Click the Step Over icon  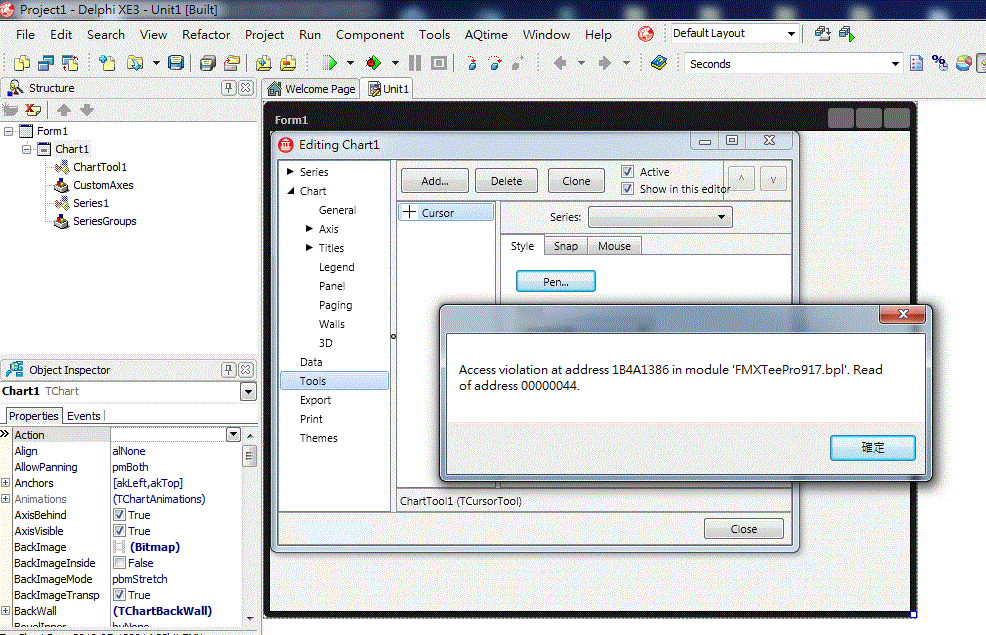pyautogui.click(x=496, y=63)
